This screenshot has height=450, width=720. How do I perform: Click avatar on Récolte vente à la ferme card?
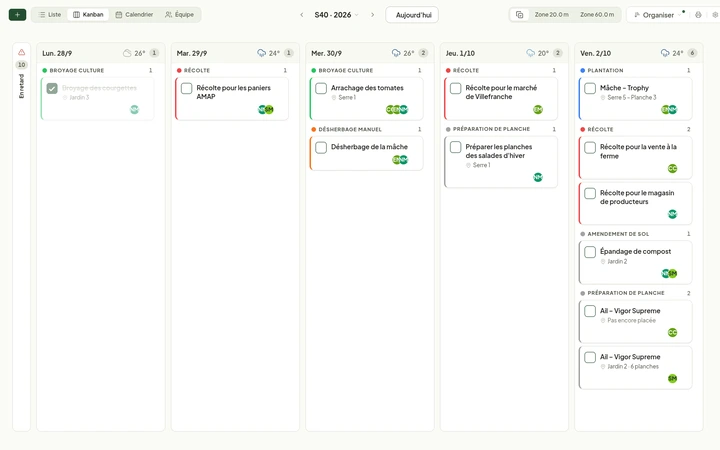(672, 169)
